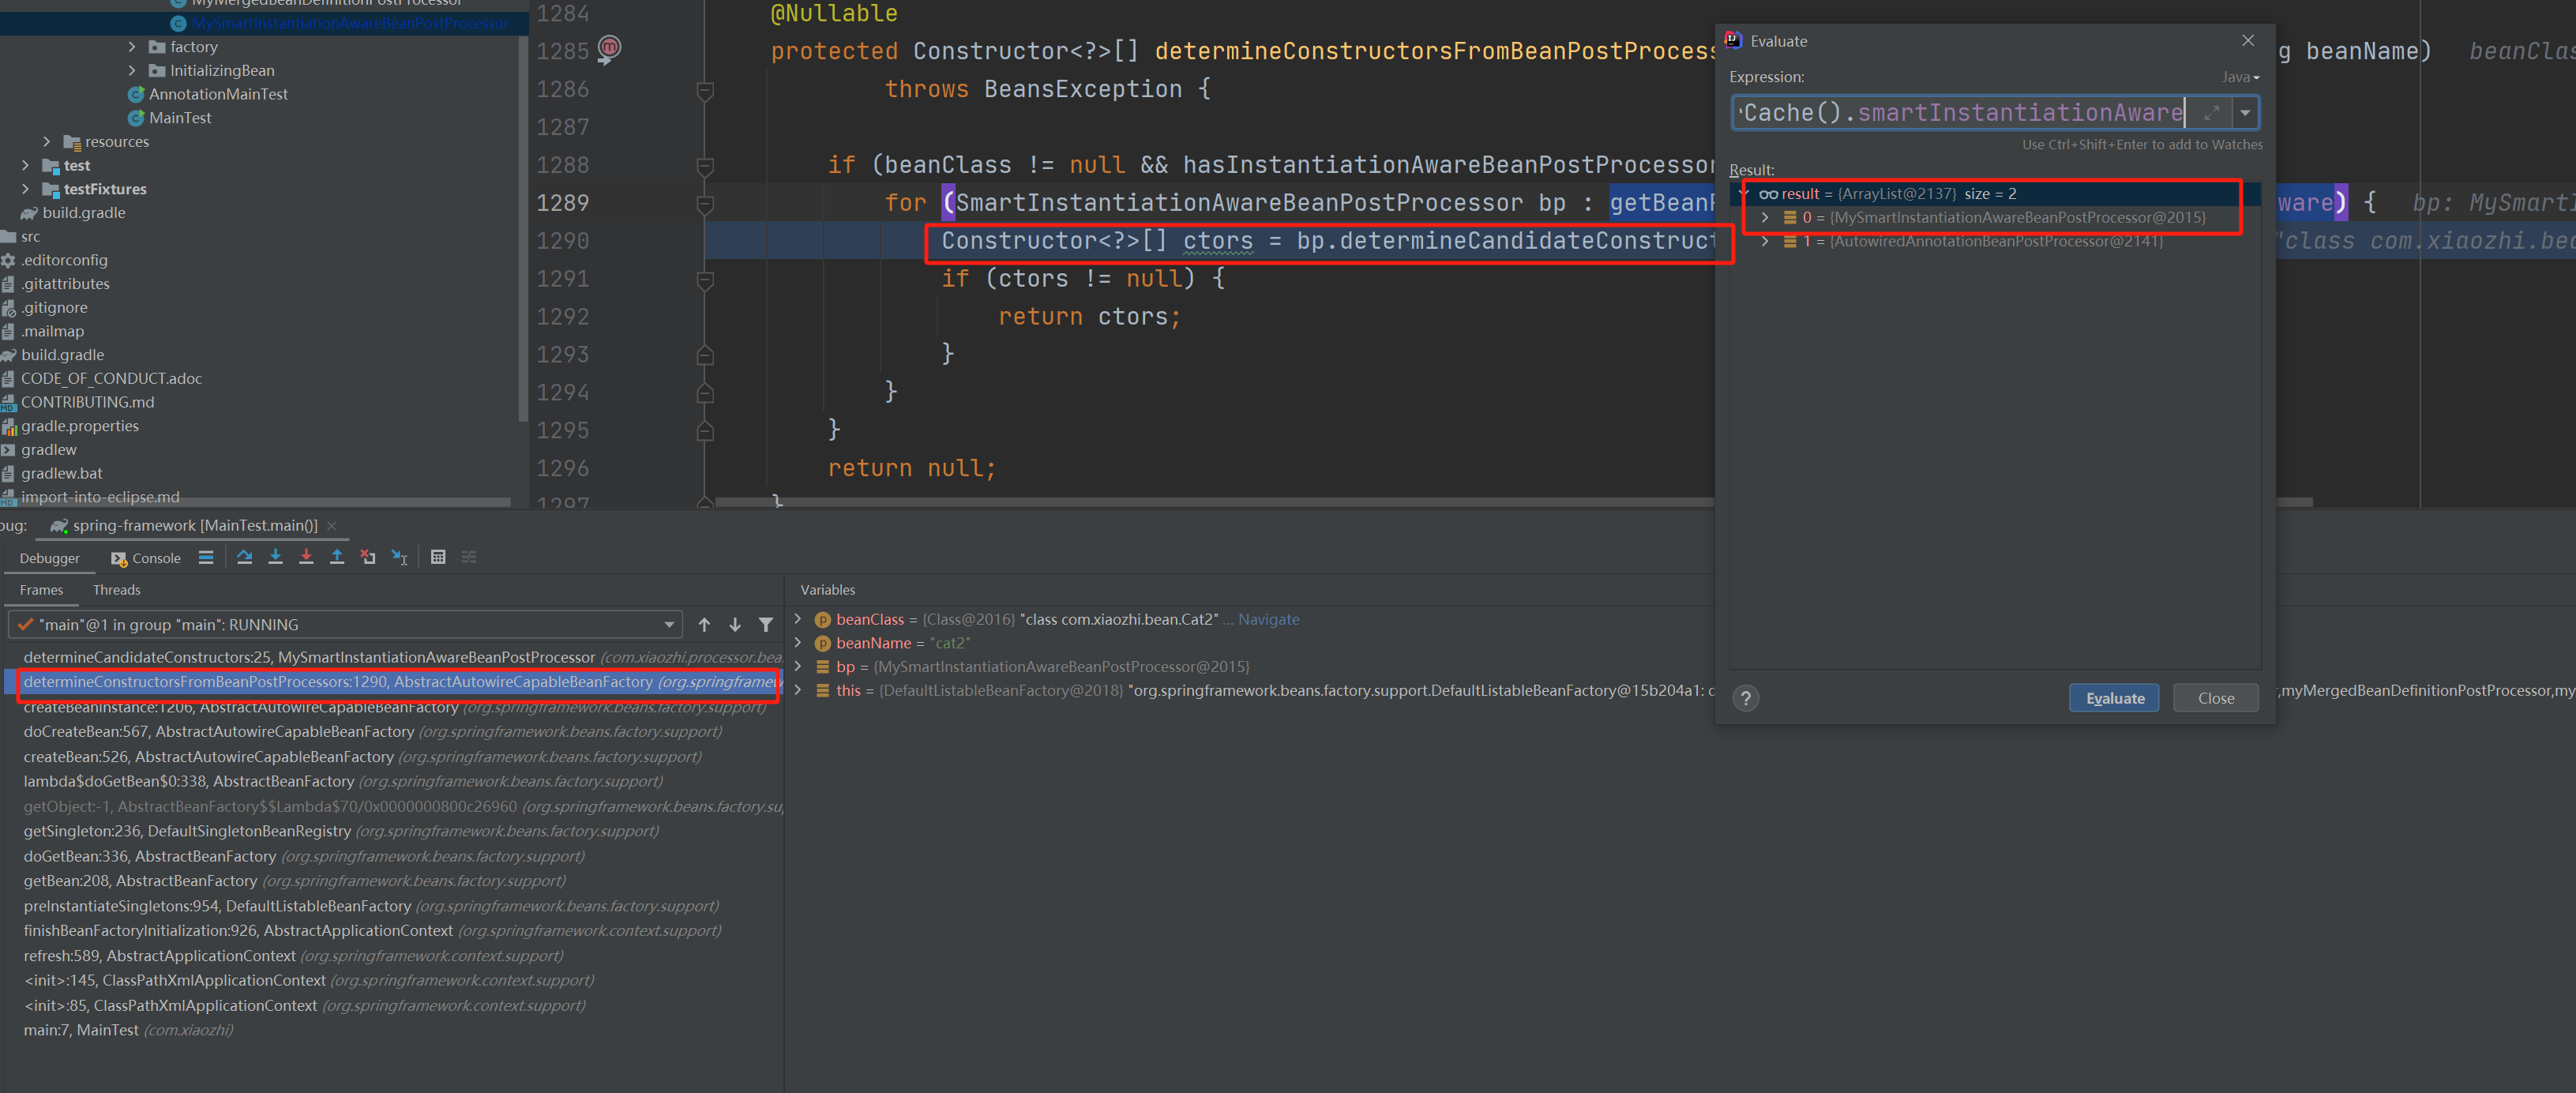The height and width of the screenshot is (1093, 2576).
Task: Click Run to Cursor icon
Action: 399,557
